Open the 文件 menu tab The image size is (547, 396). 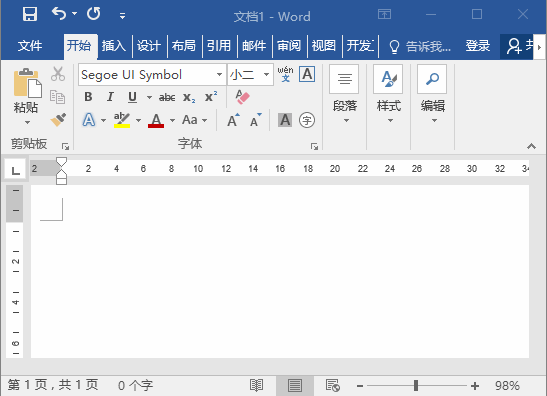point(30,46)
